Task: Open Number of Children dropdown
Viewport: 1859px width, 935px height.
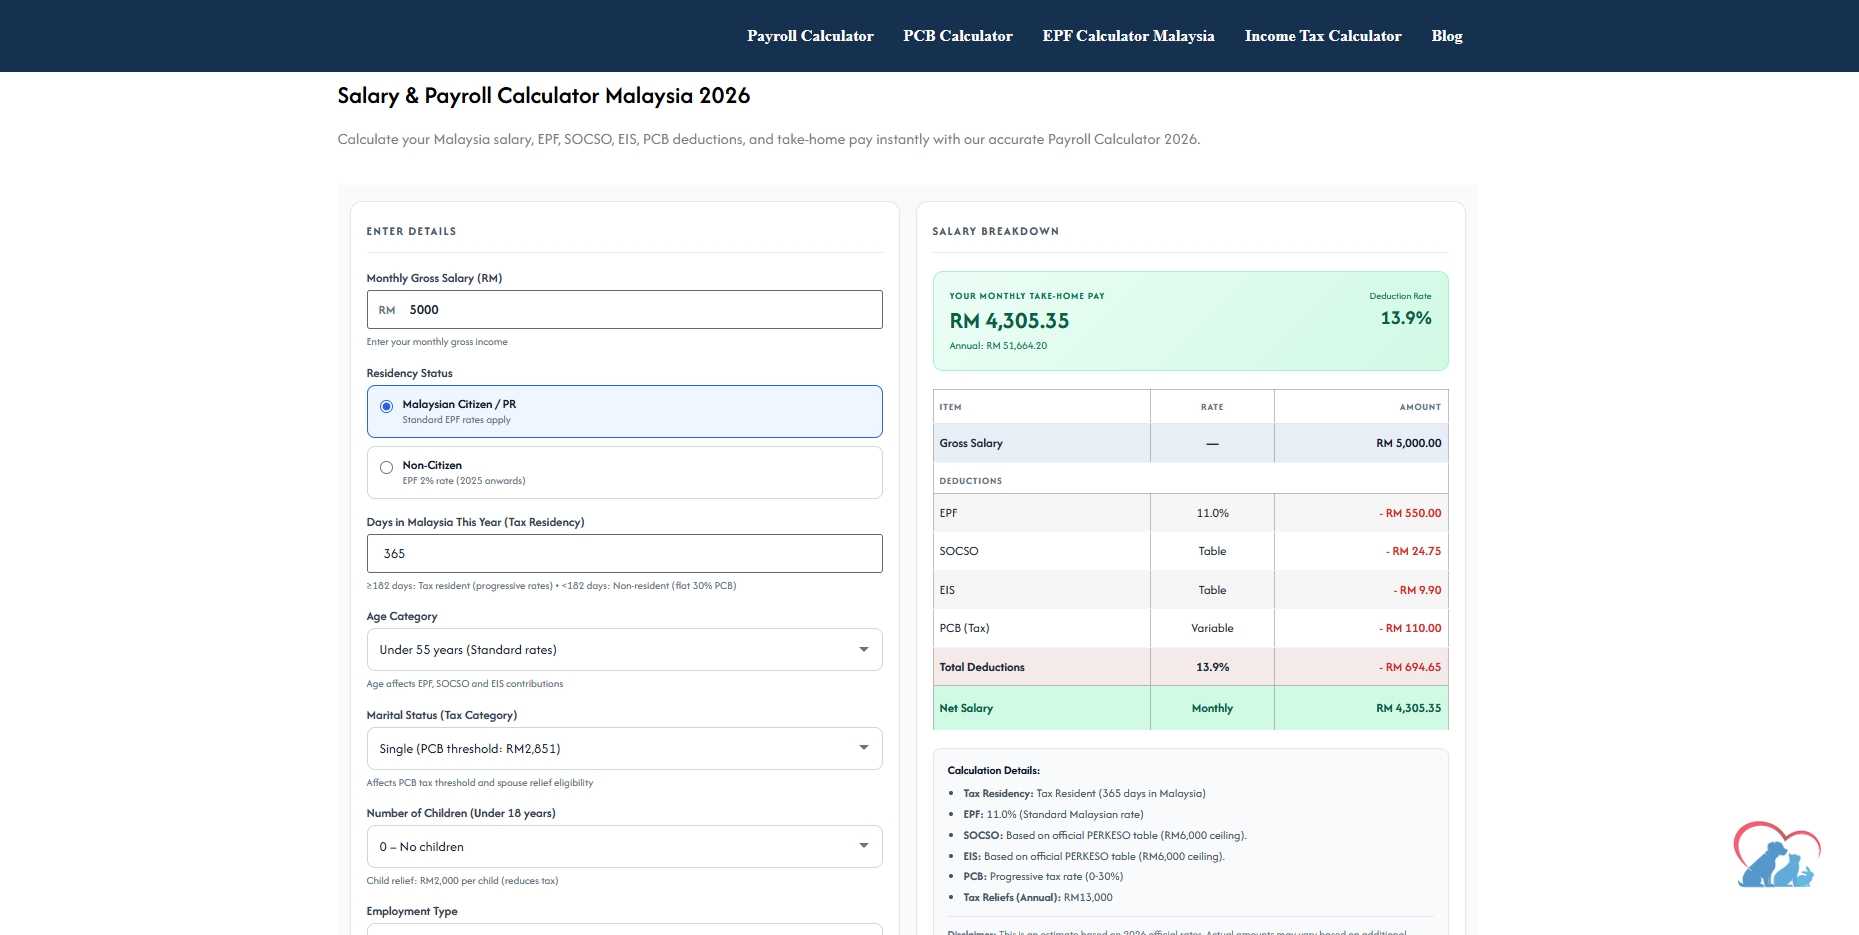Action: 624,847
